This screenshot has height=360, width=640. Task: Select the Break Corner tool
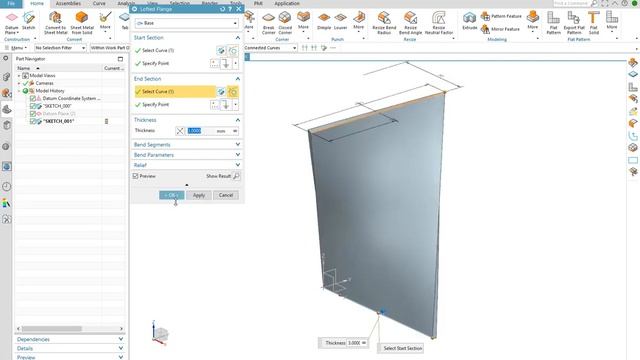(269, 23)
